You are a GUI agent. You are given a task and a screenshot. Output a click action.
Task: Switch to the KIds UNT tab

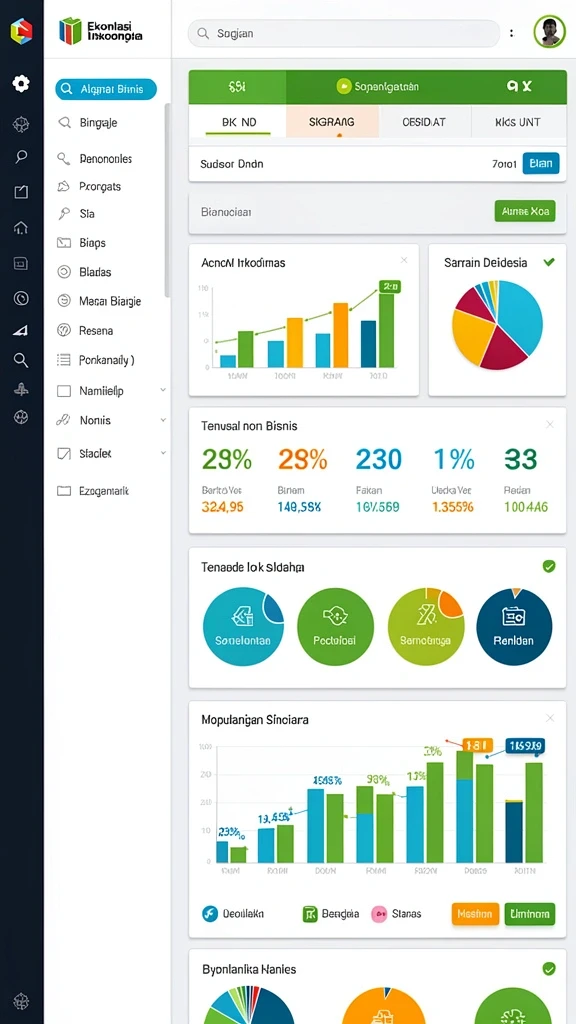[x=518, y=122]
